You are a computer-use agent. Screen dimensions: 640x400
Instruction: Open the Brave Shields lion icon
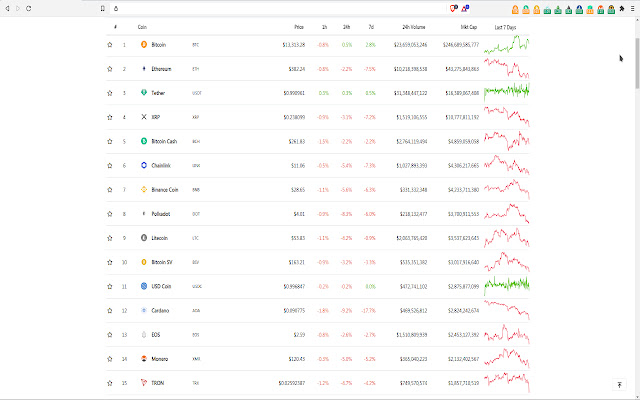click(x=453, y=8)
